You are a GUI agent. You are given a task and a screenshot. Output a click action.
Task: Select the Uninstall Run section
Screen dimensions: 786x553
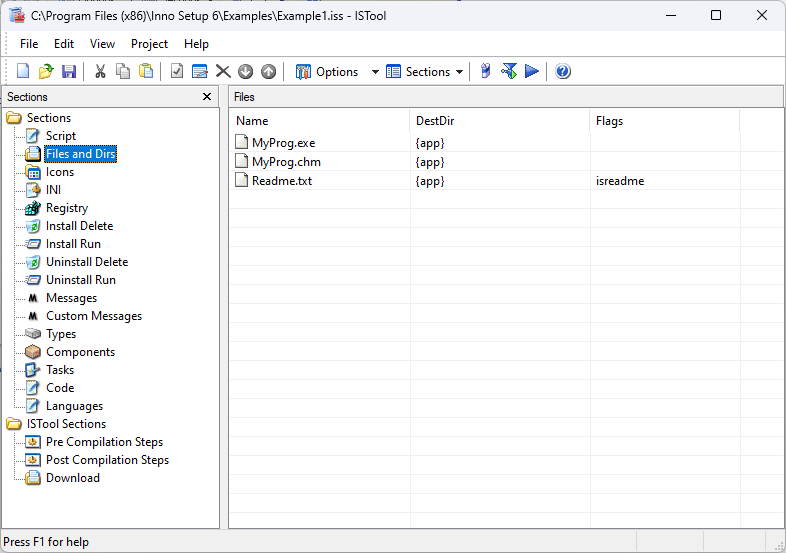[81, 280]
